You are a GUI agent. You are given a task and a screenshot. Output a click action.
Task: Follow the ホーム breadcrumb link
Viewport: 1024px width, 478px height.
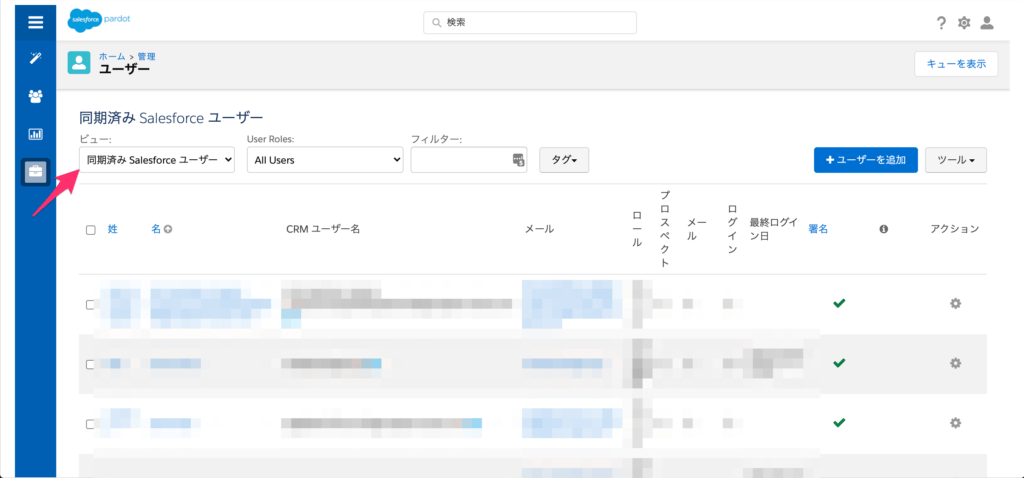pos(112,57)
